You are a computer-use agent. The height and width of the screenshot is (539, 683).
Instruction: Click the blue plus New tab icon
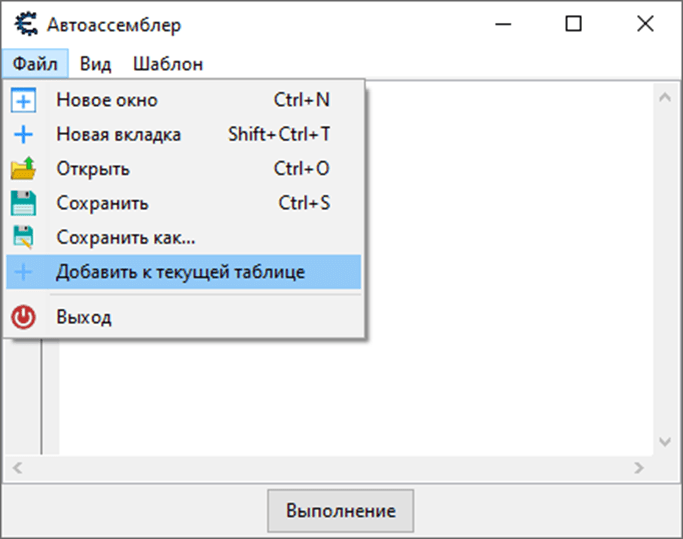[24, 135]
